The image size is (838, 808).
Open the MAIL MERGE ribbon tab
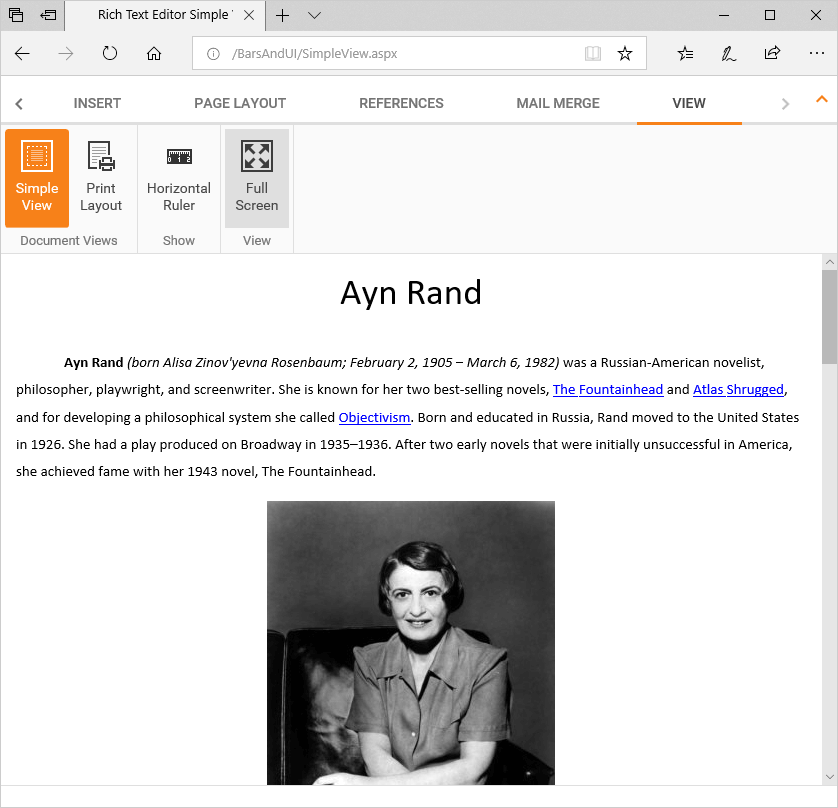pos(558,103)
